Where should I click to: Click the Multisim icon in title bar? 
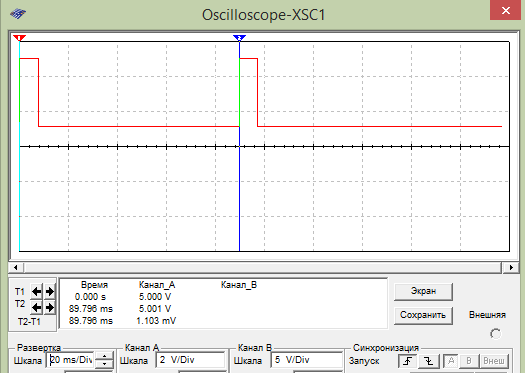pos(18,14)
